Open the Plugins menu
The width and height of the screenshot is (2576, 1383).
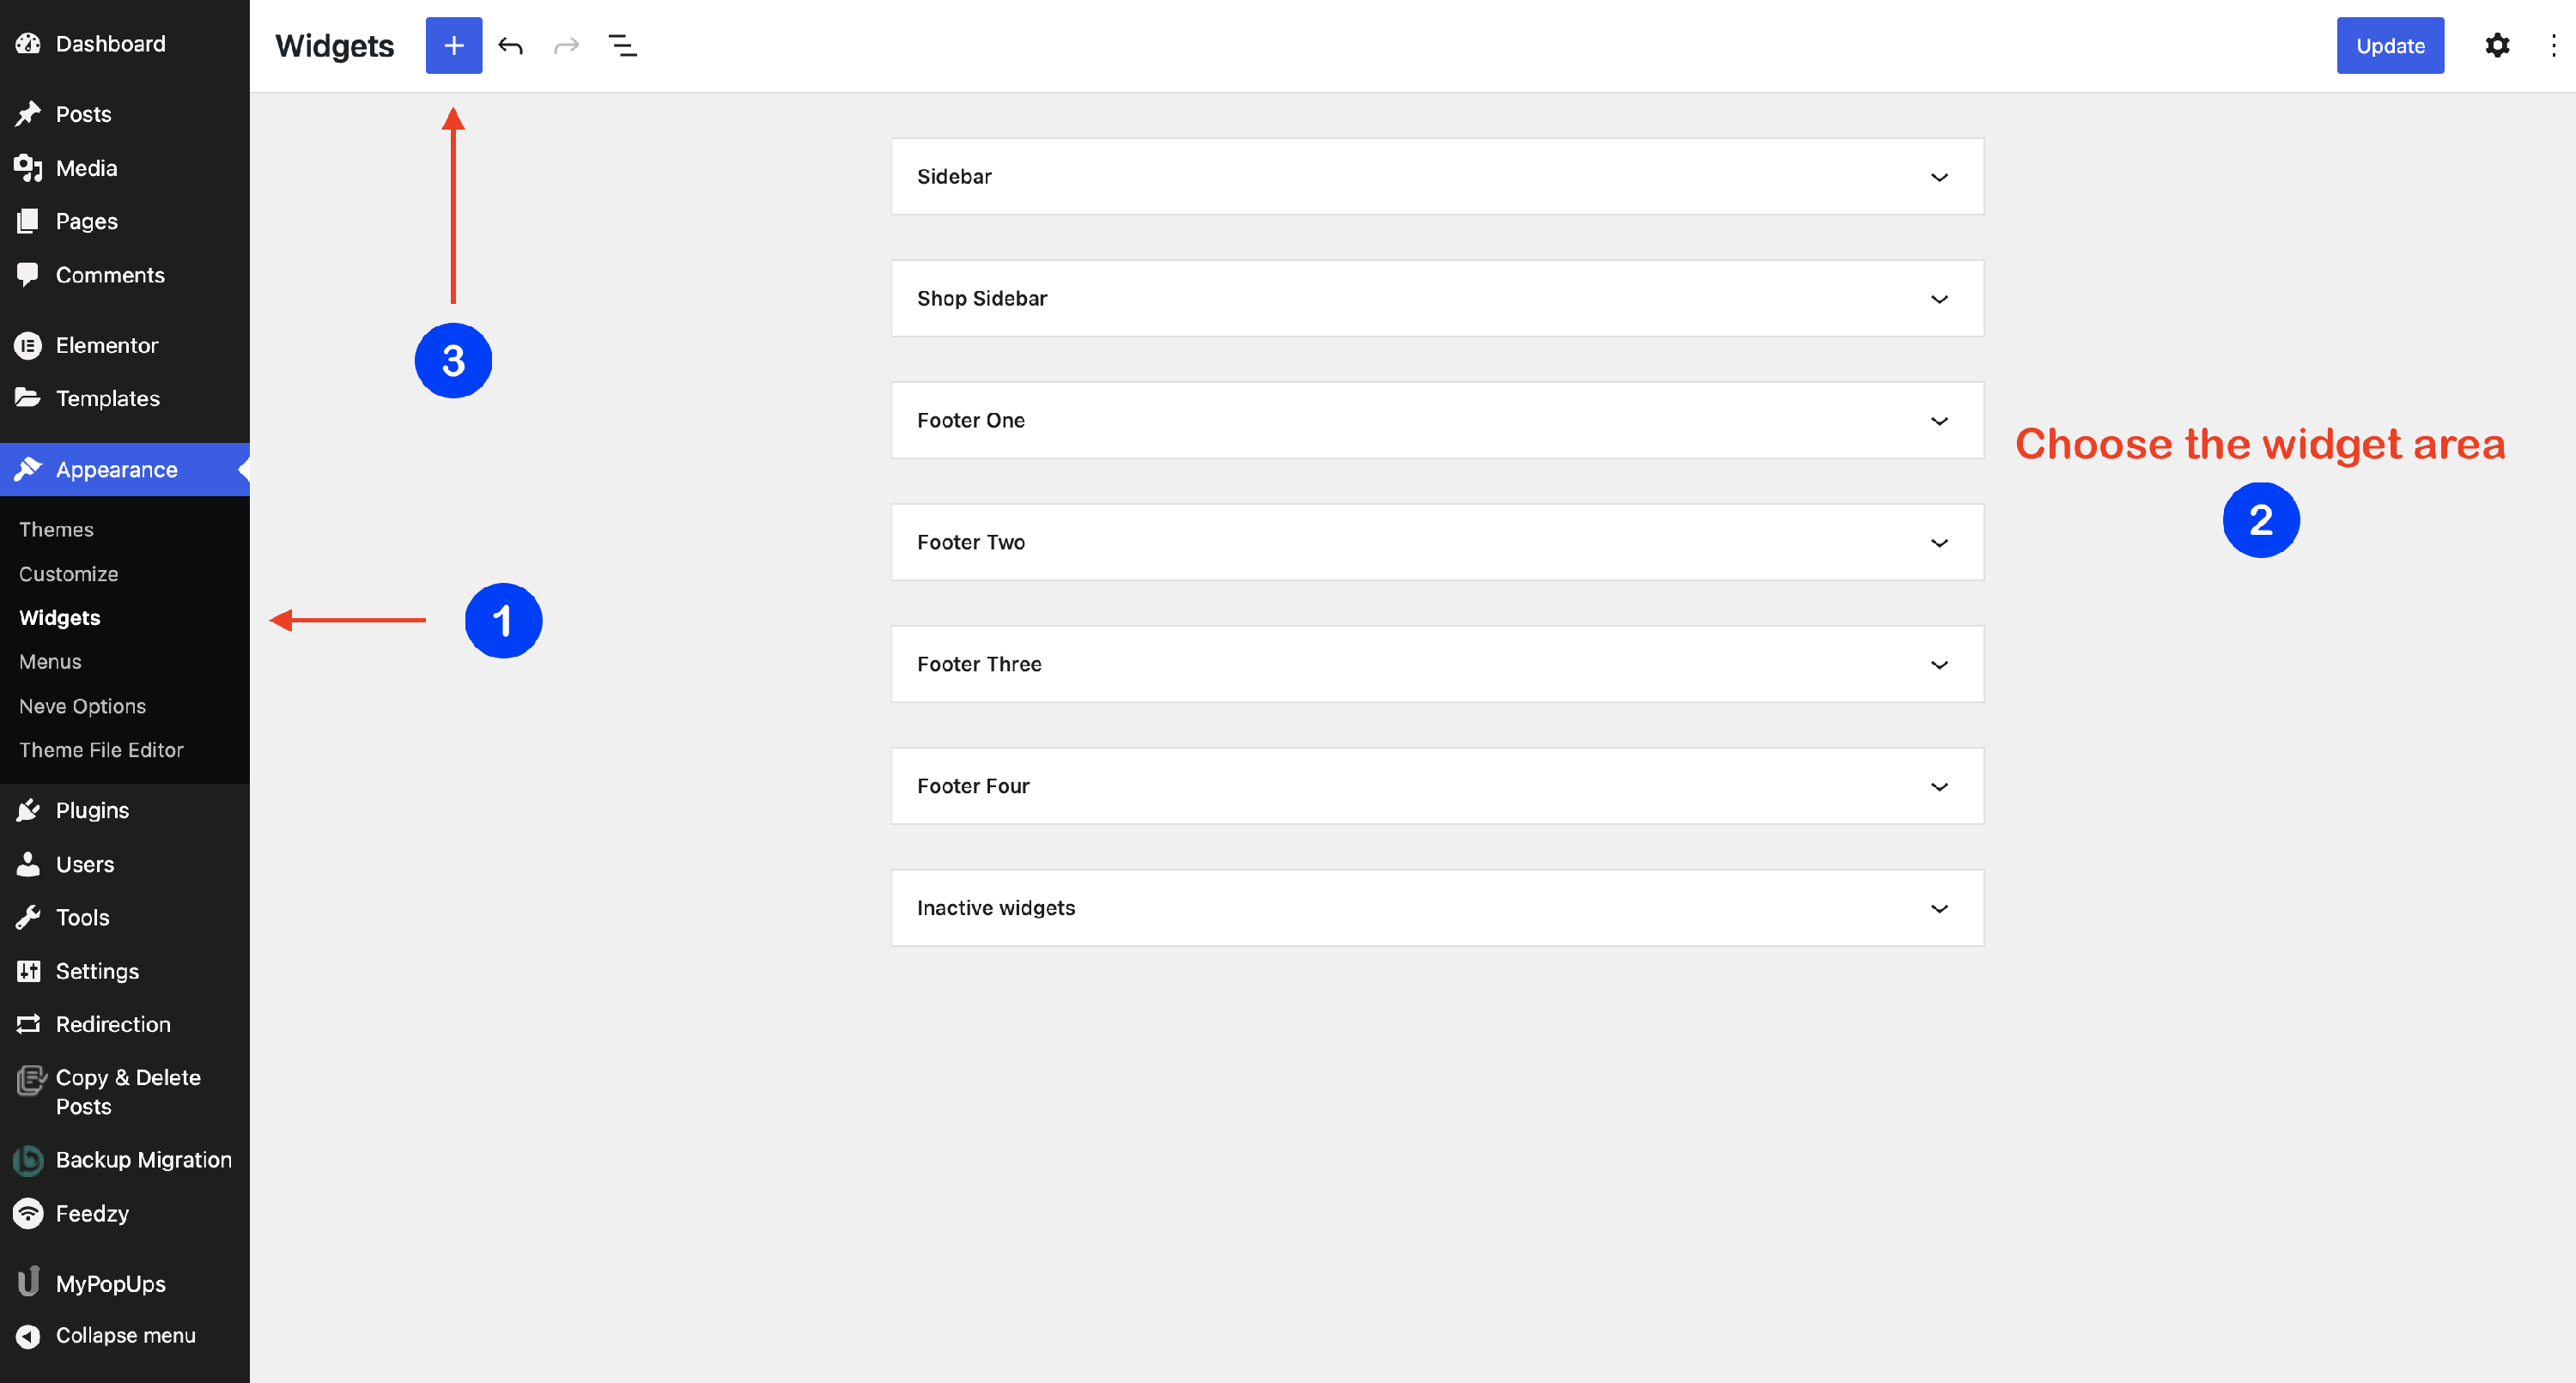pos(92,810)
